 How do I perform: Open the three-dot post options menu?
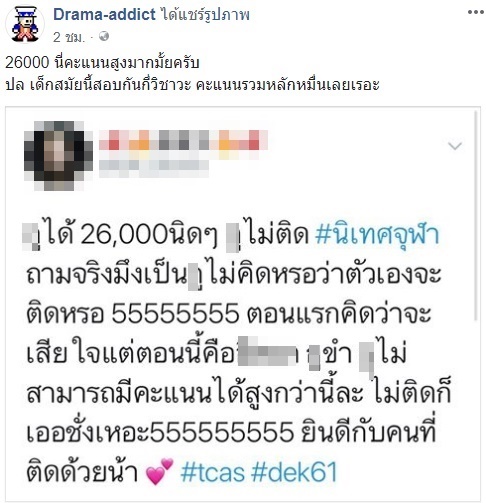pyautogui.click(x=475, y=13)
